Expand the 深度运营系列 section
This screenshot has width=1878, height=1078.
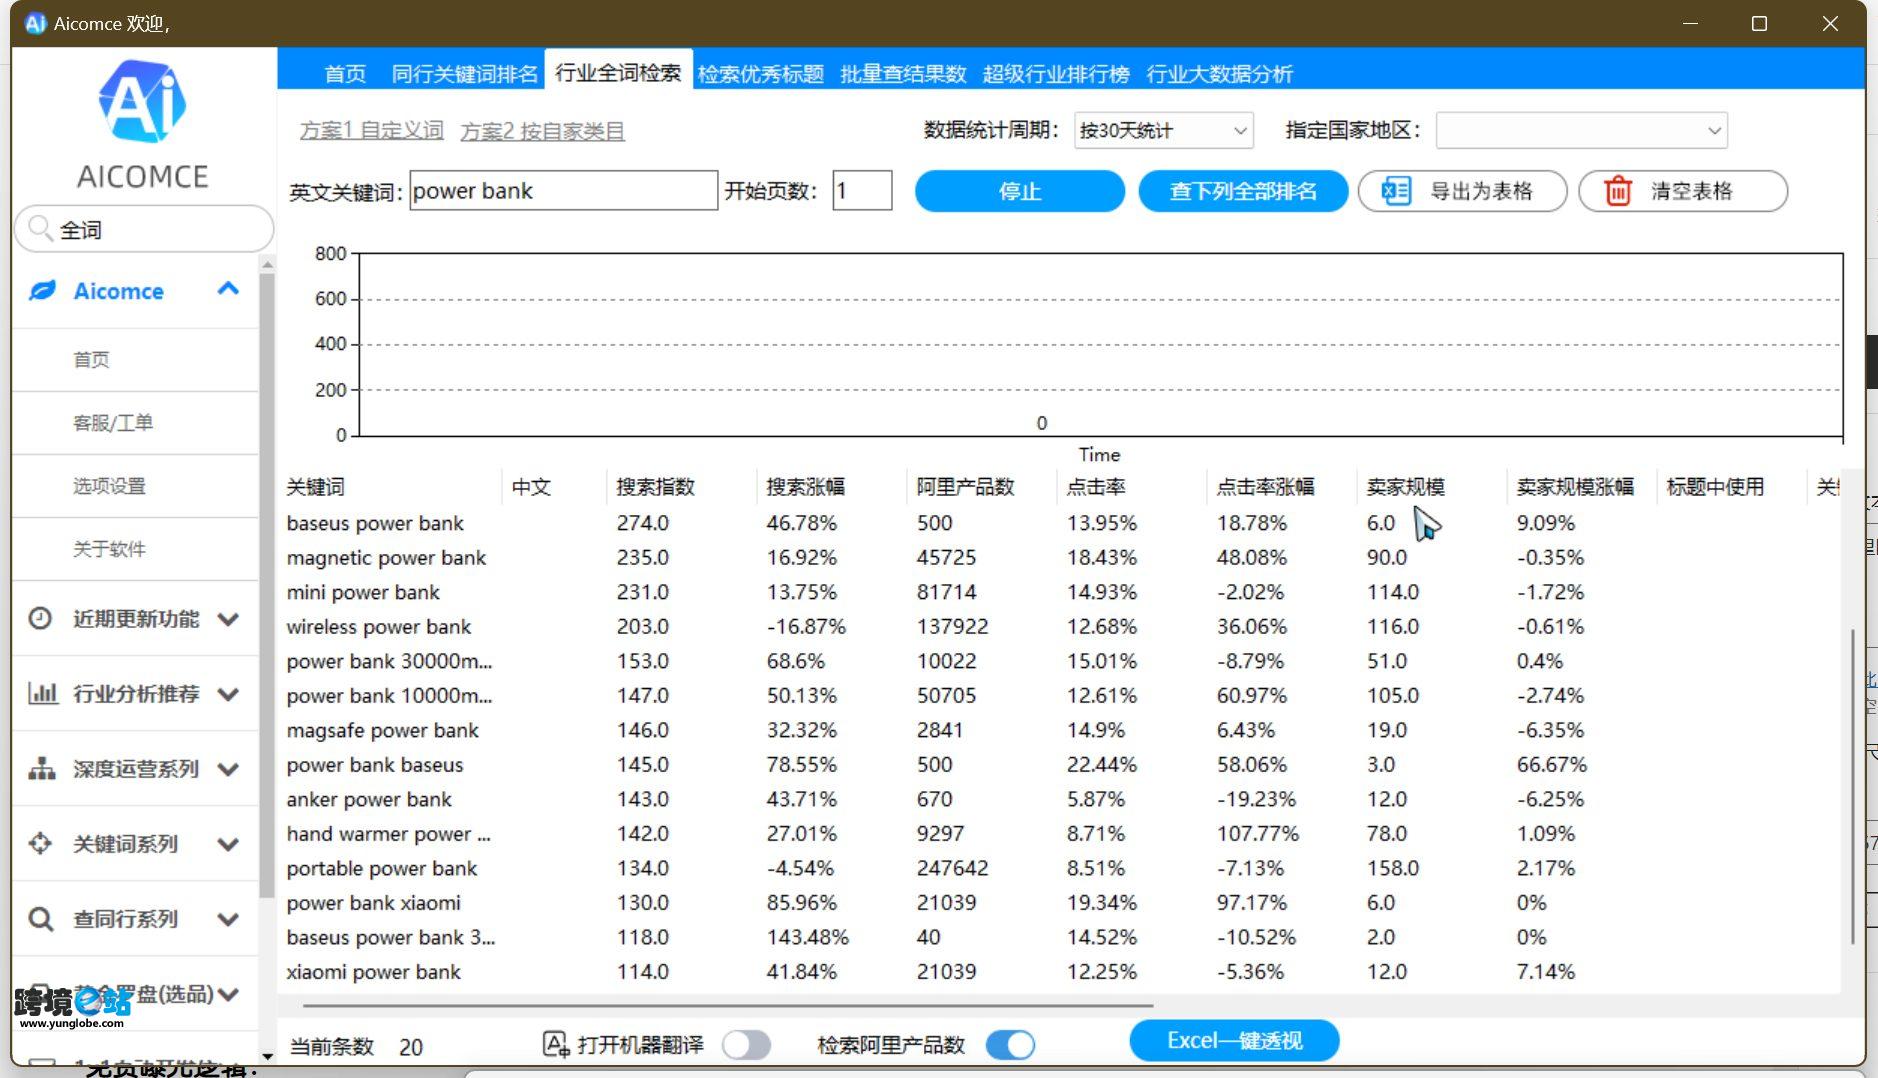(228, 769)
